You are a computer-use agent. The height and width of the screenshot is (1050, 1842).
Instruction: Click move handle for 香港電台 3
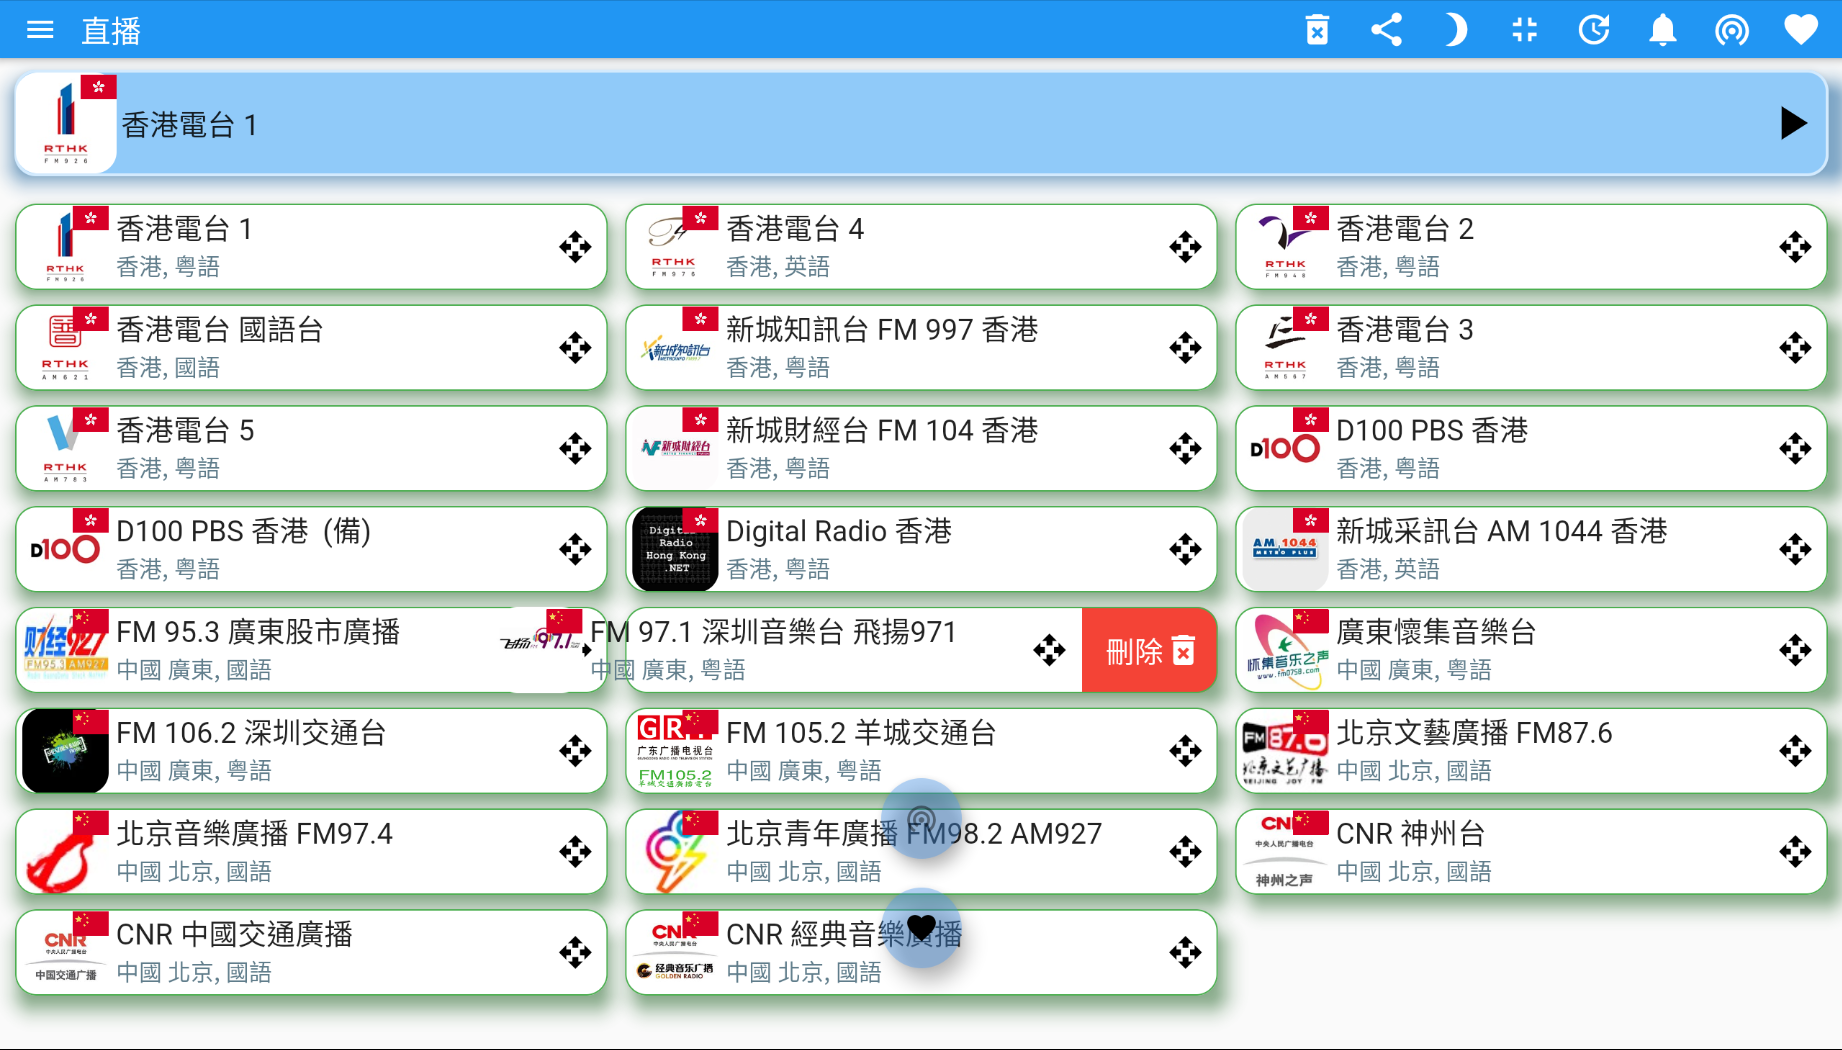(1795, 348)
